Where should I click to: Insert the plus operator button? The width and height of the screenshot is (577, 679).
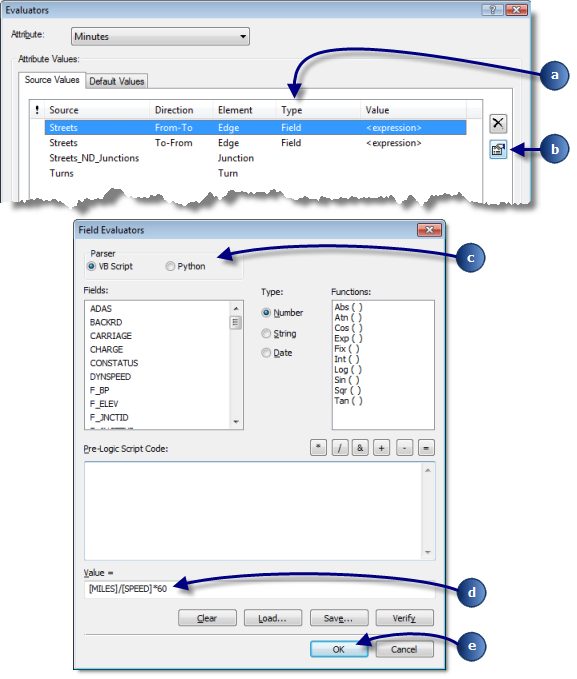pos(381,448)
